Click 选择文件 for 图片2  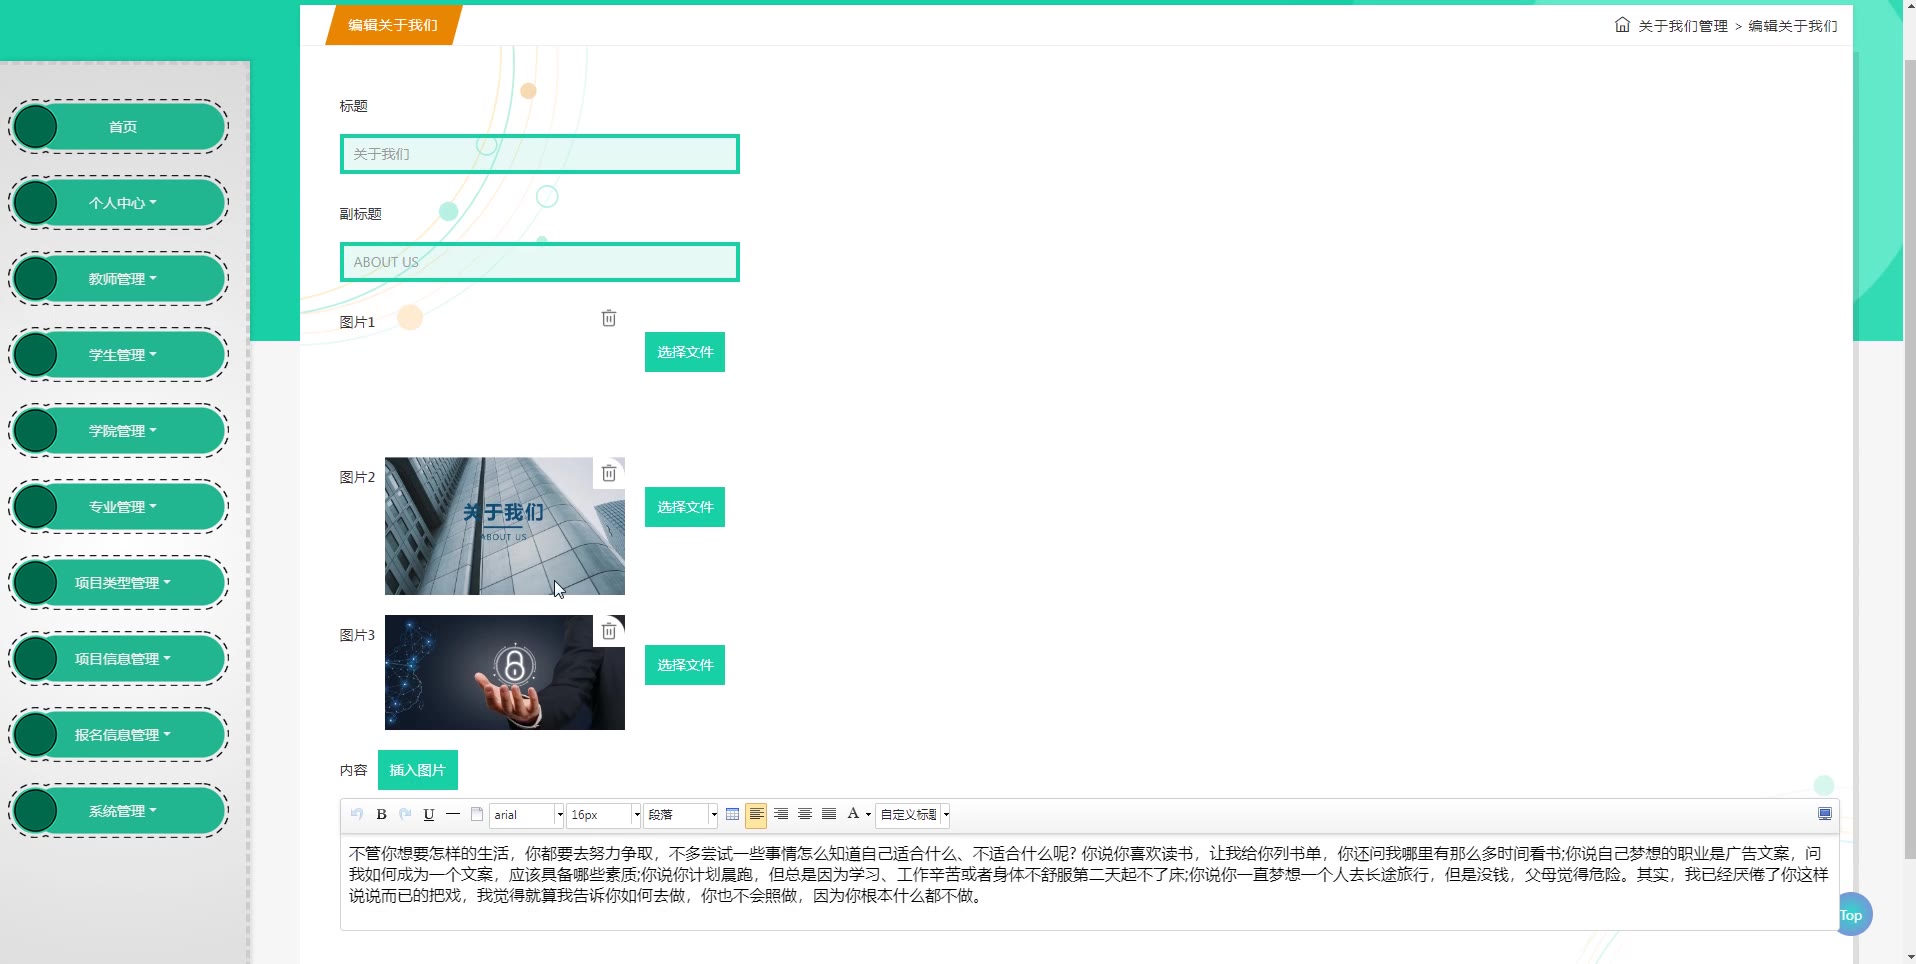(x=685, y=507)
